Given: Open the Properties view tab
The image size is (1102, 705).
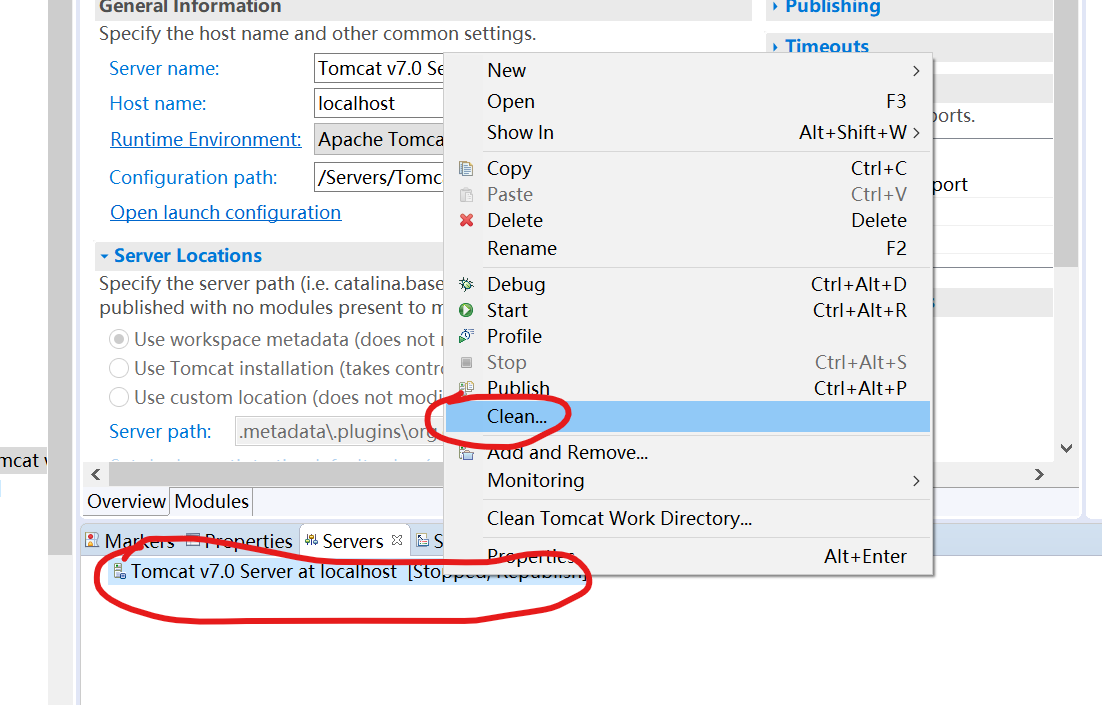Looking at the screenshot, I should 239,541.
